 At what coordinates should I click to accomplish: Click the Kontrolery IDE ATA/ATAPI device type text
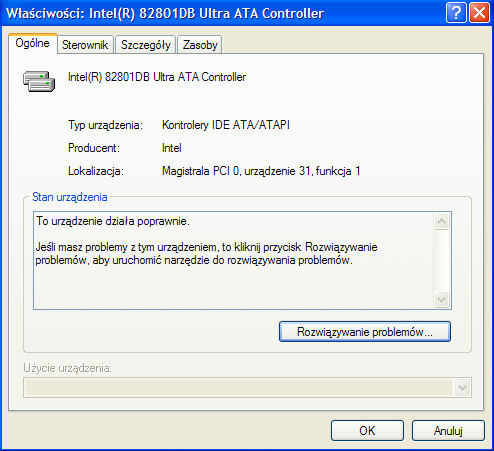click(x=226, y=125)
